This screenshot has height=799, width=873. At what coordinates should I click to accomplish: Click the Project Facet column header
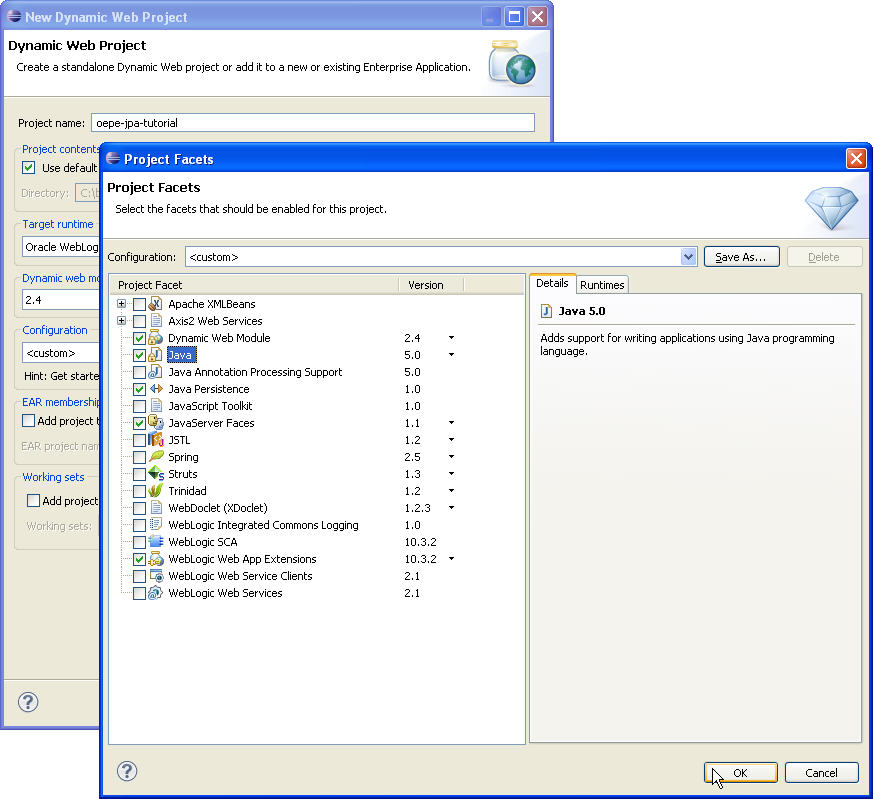(x=254, y=285)
